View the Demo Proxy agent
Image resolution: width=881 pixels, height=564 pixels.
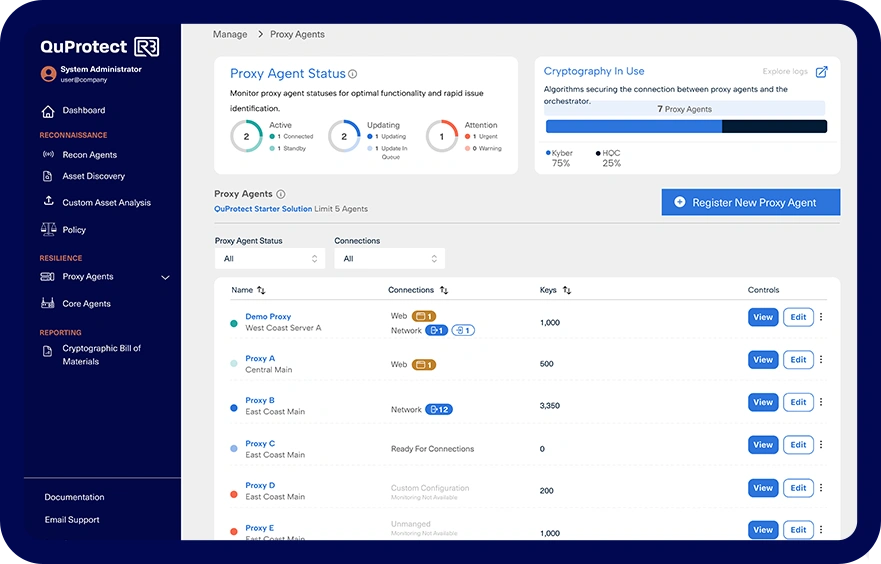click(x=763, y=317)
